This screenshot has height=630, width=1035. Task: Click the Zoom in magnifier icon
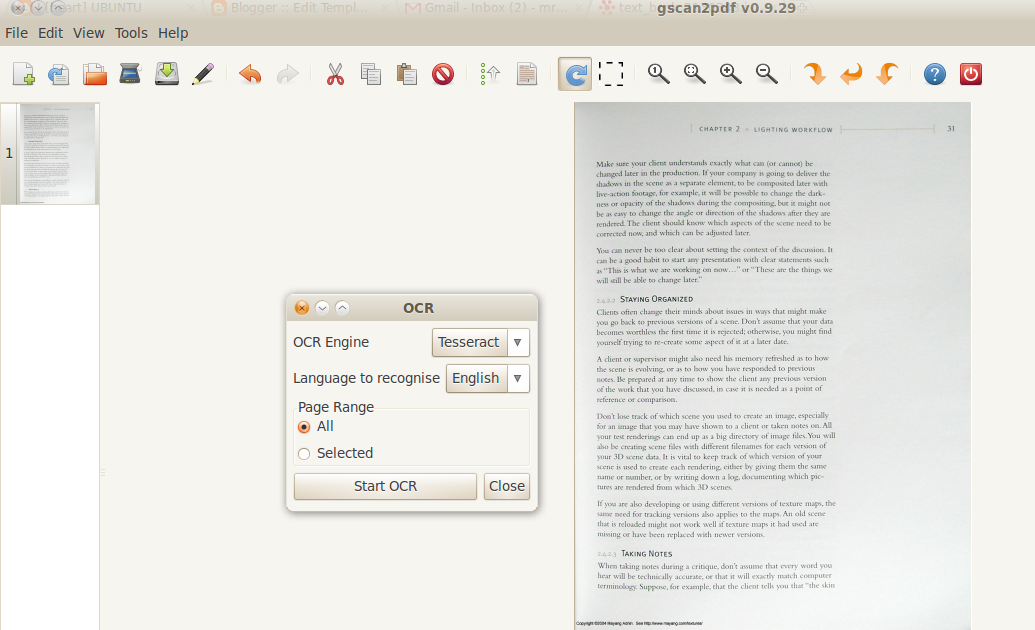(x=730, y=73)
